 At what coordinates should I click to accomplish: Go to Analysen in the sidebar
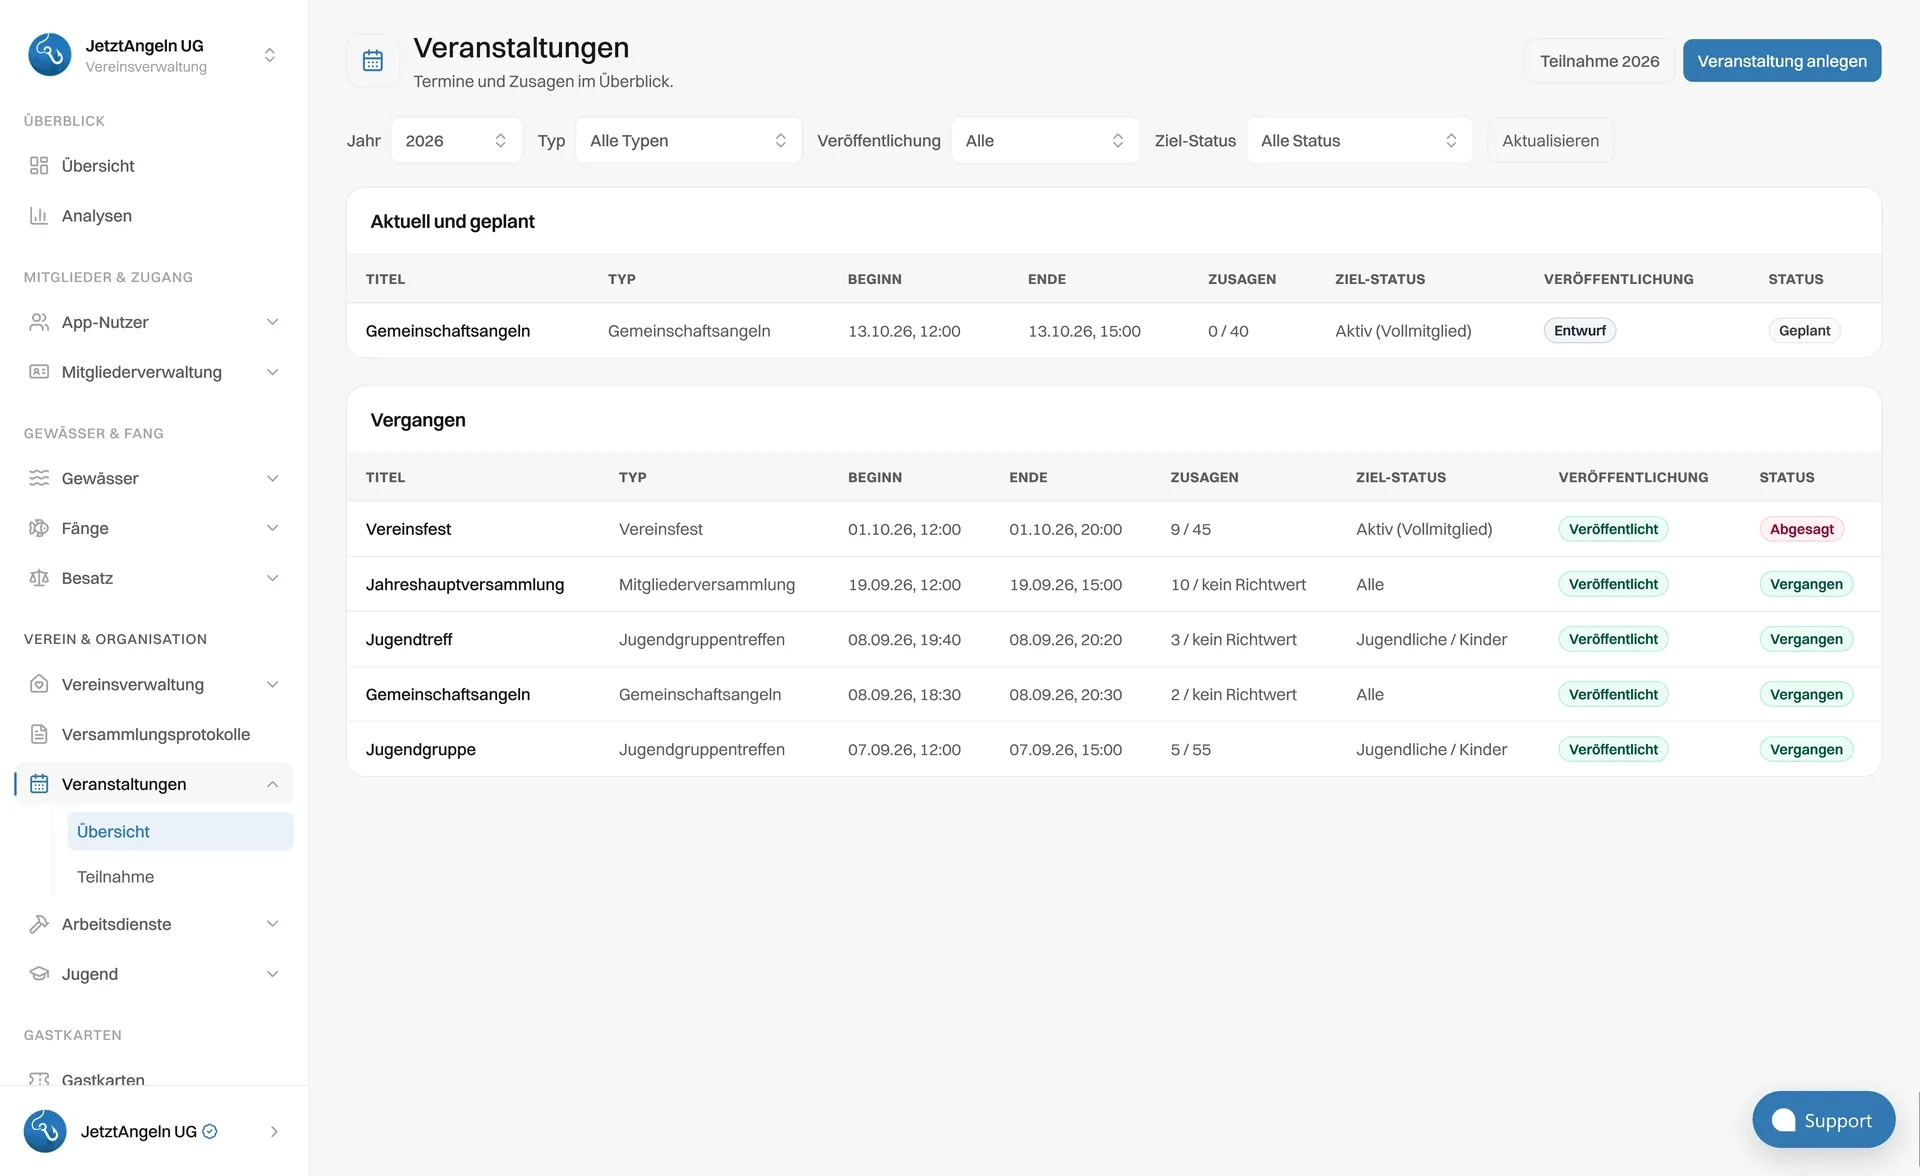(x=154, y=216)
